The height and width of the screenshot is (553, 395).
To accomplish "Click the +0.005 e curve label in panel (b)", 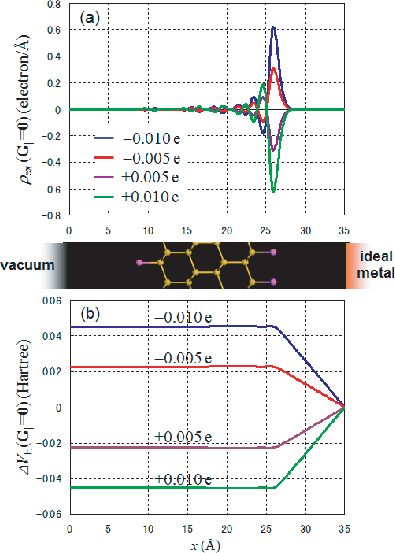I will 183,437.
